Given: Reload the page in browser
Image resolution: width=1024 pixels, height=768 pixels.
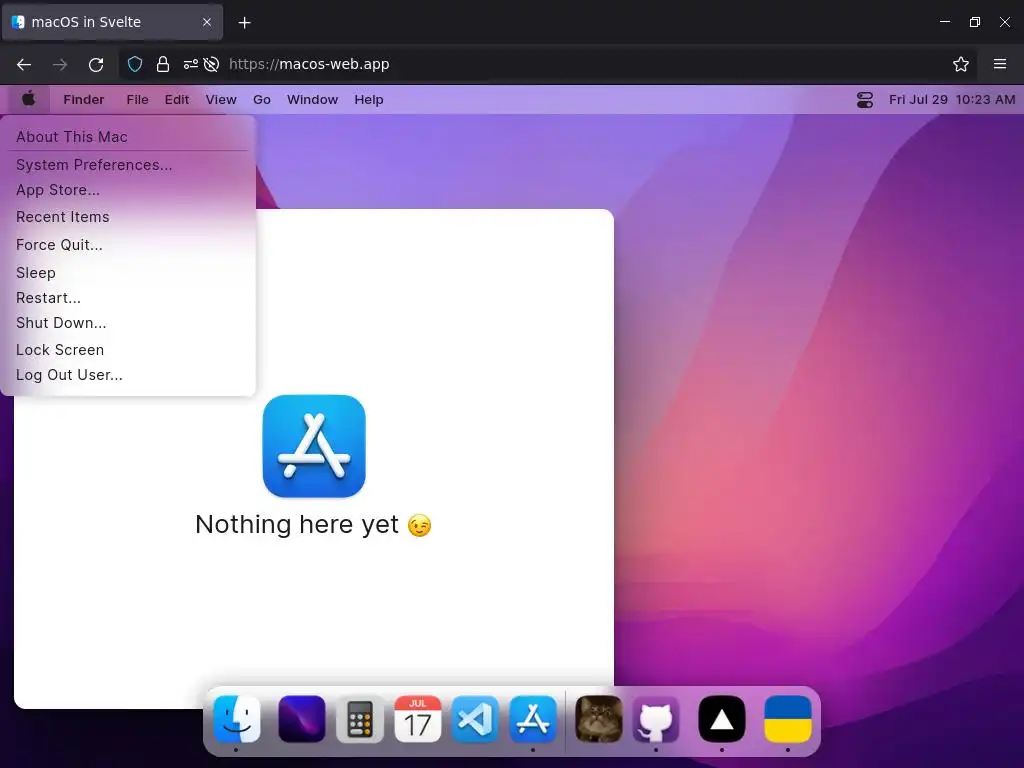Looking at the screenshot, I should click(96, 64).
